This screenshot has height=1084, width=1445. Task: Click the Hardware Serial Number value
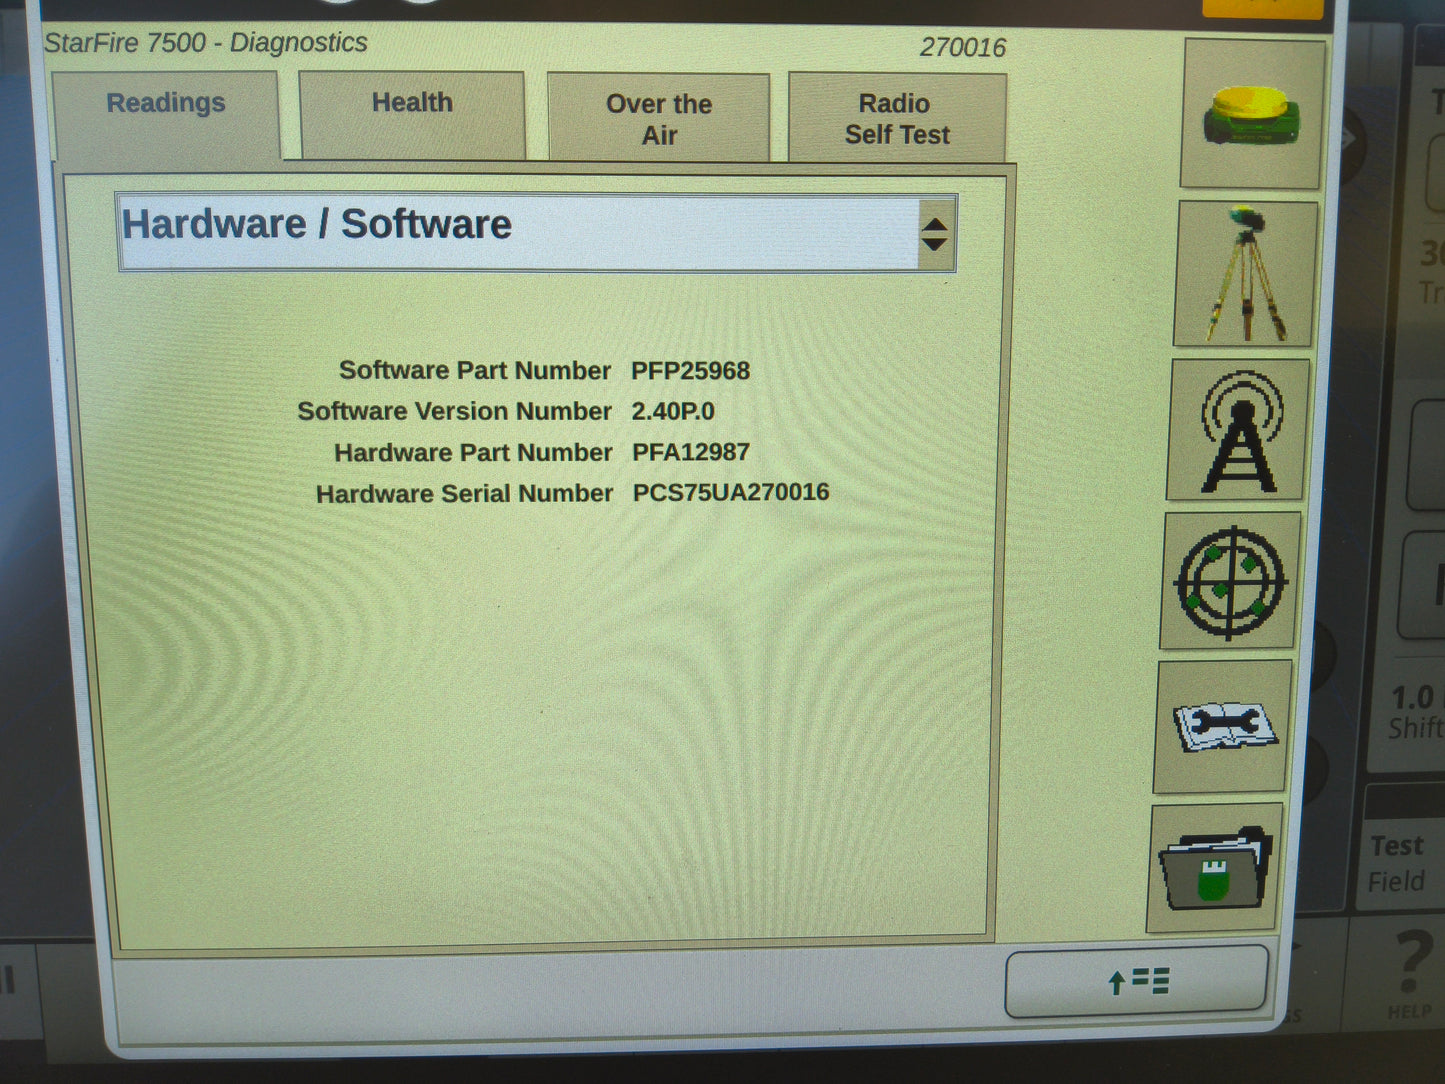731,493
